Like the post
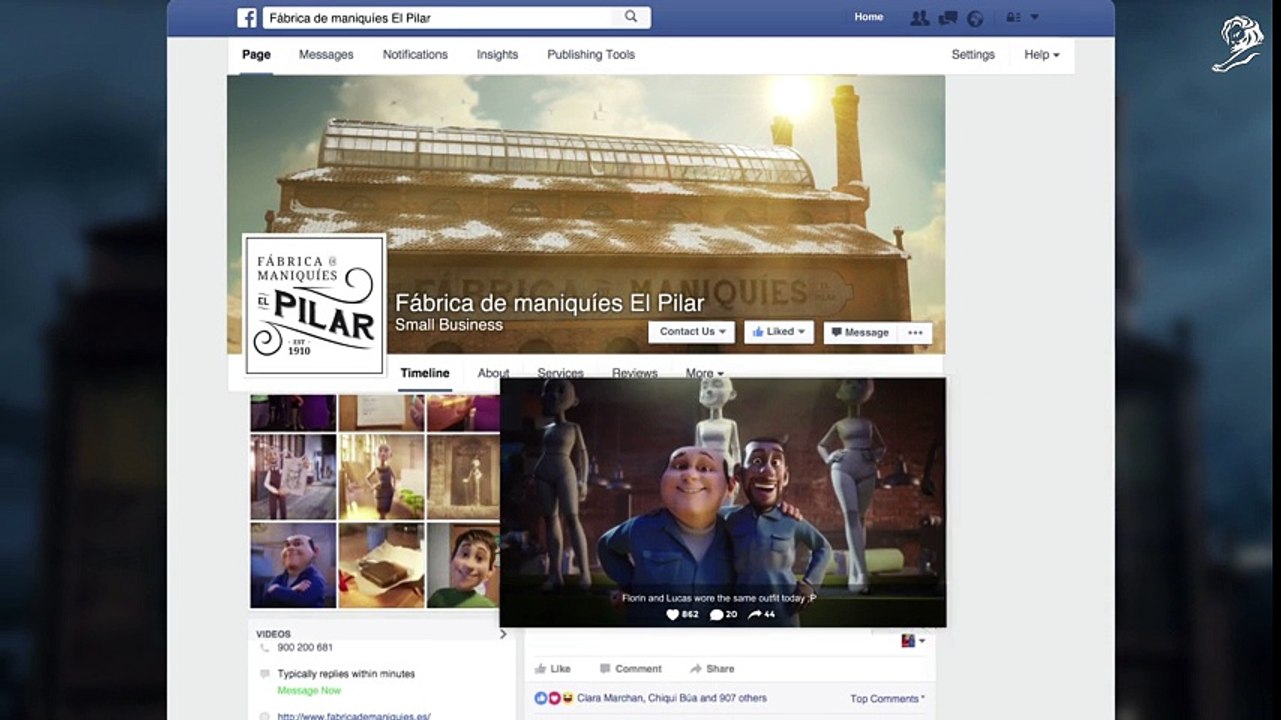The image size is (1281, 720). [x=552, y=669]
